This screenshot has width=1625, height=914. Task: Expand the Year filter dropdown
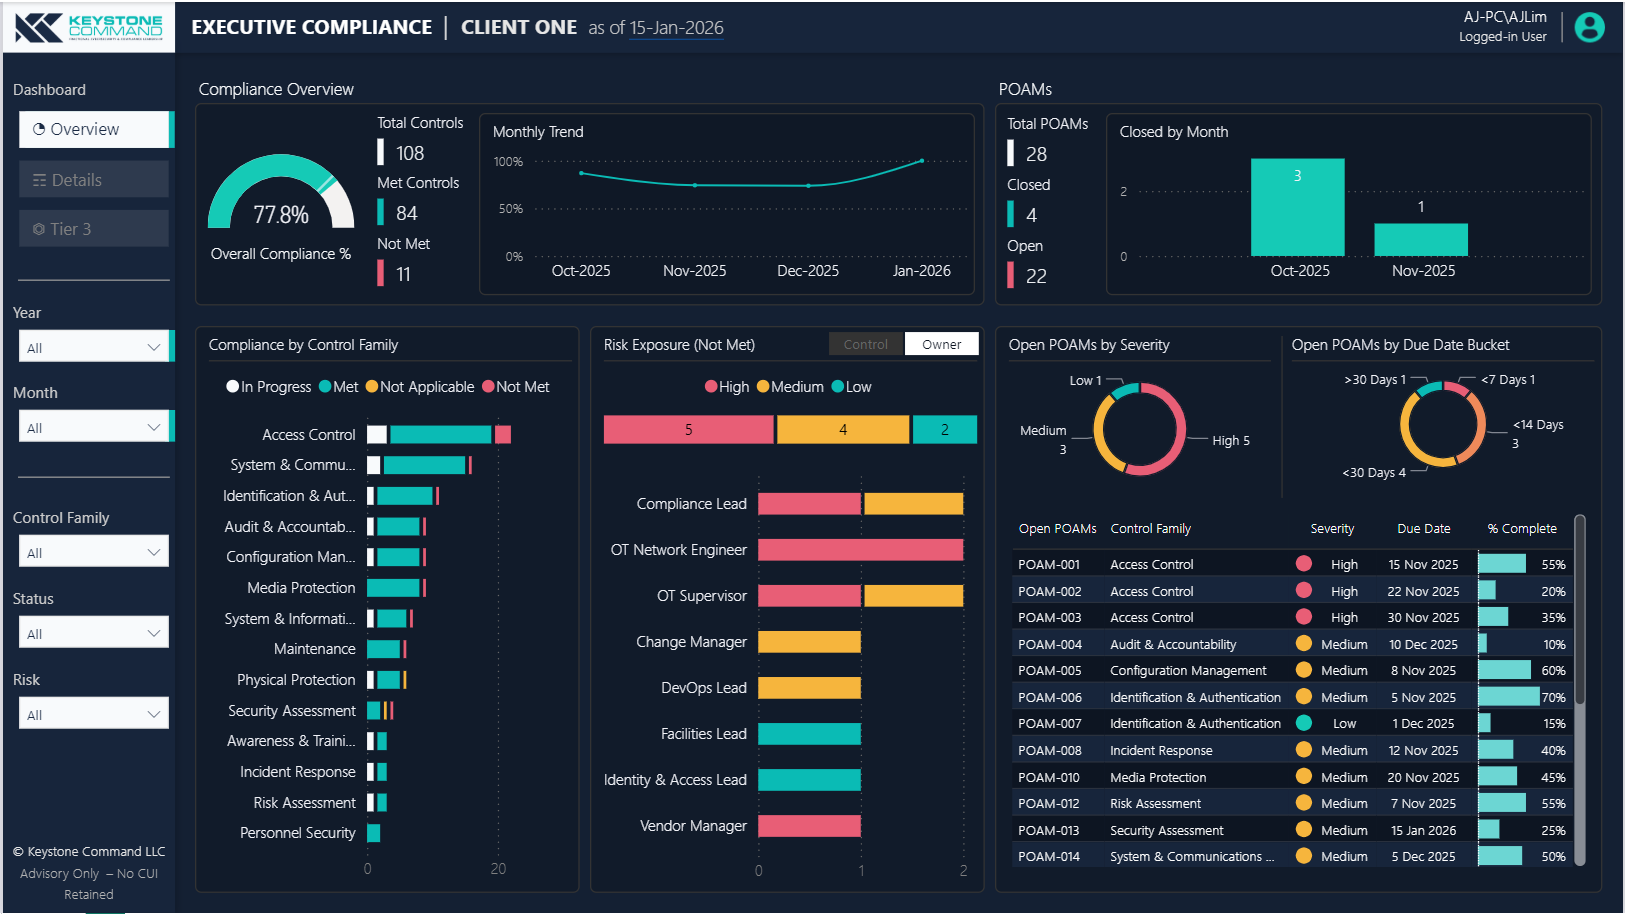point(93,347)
